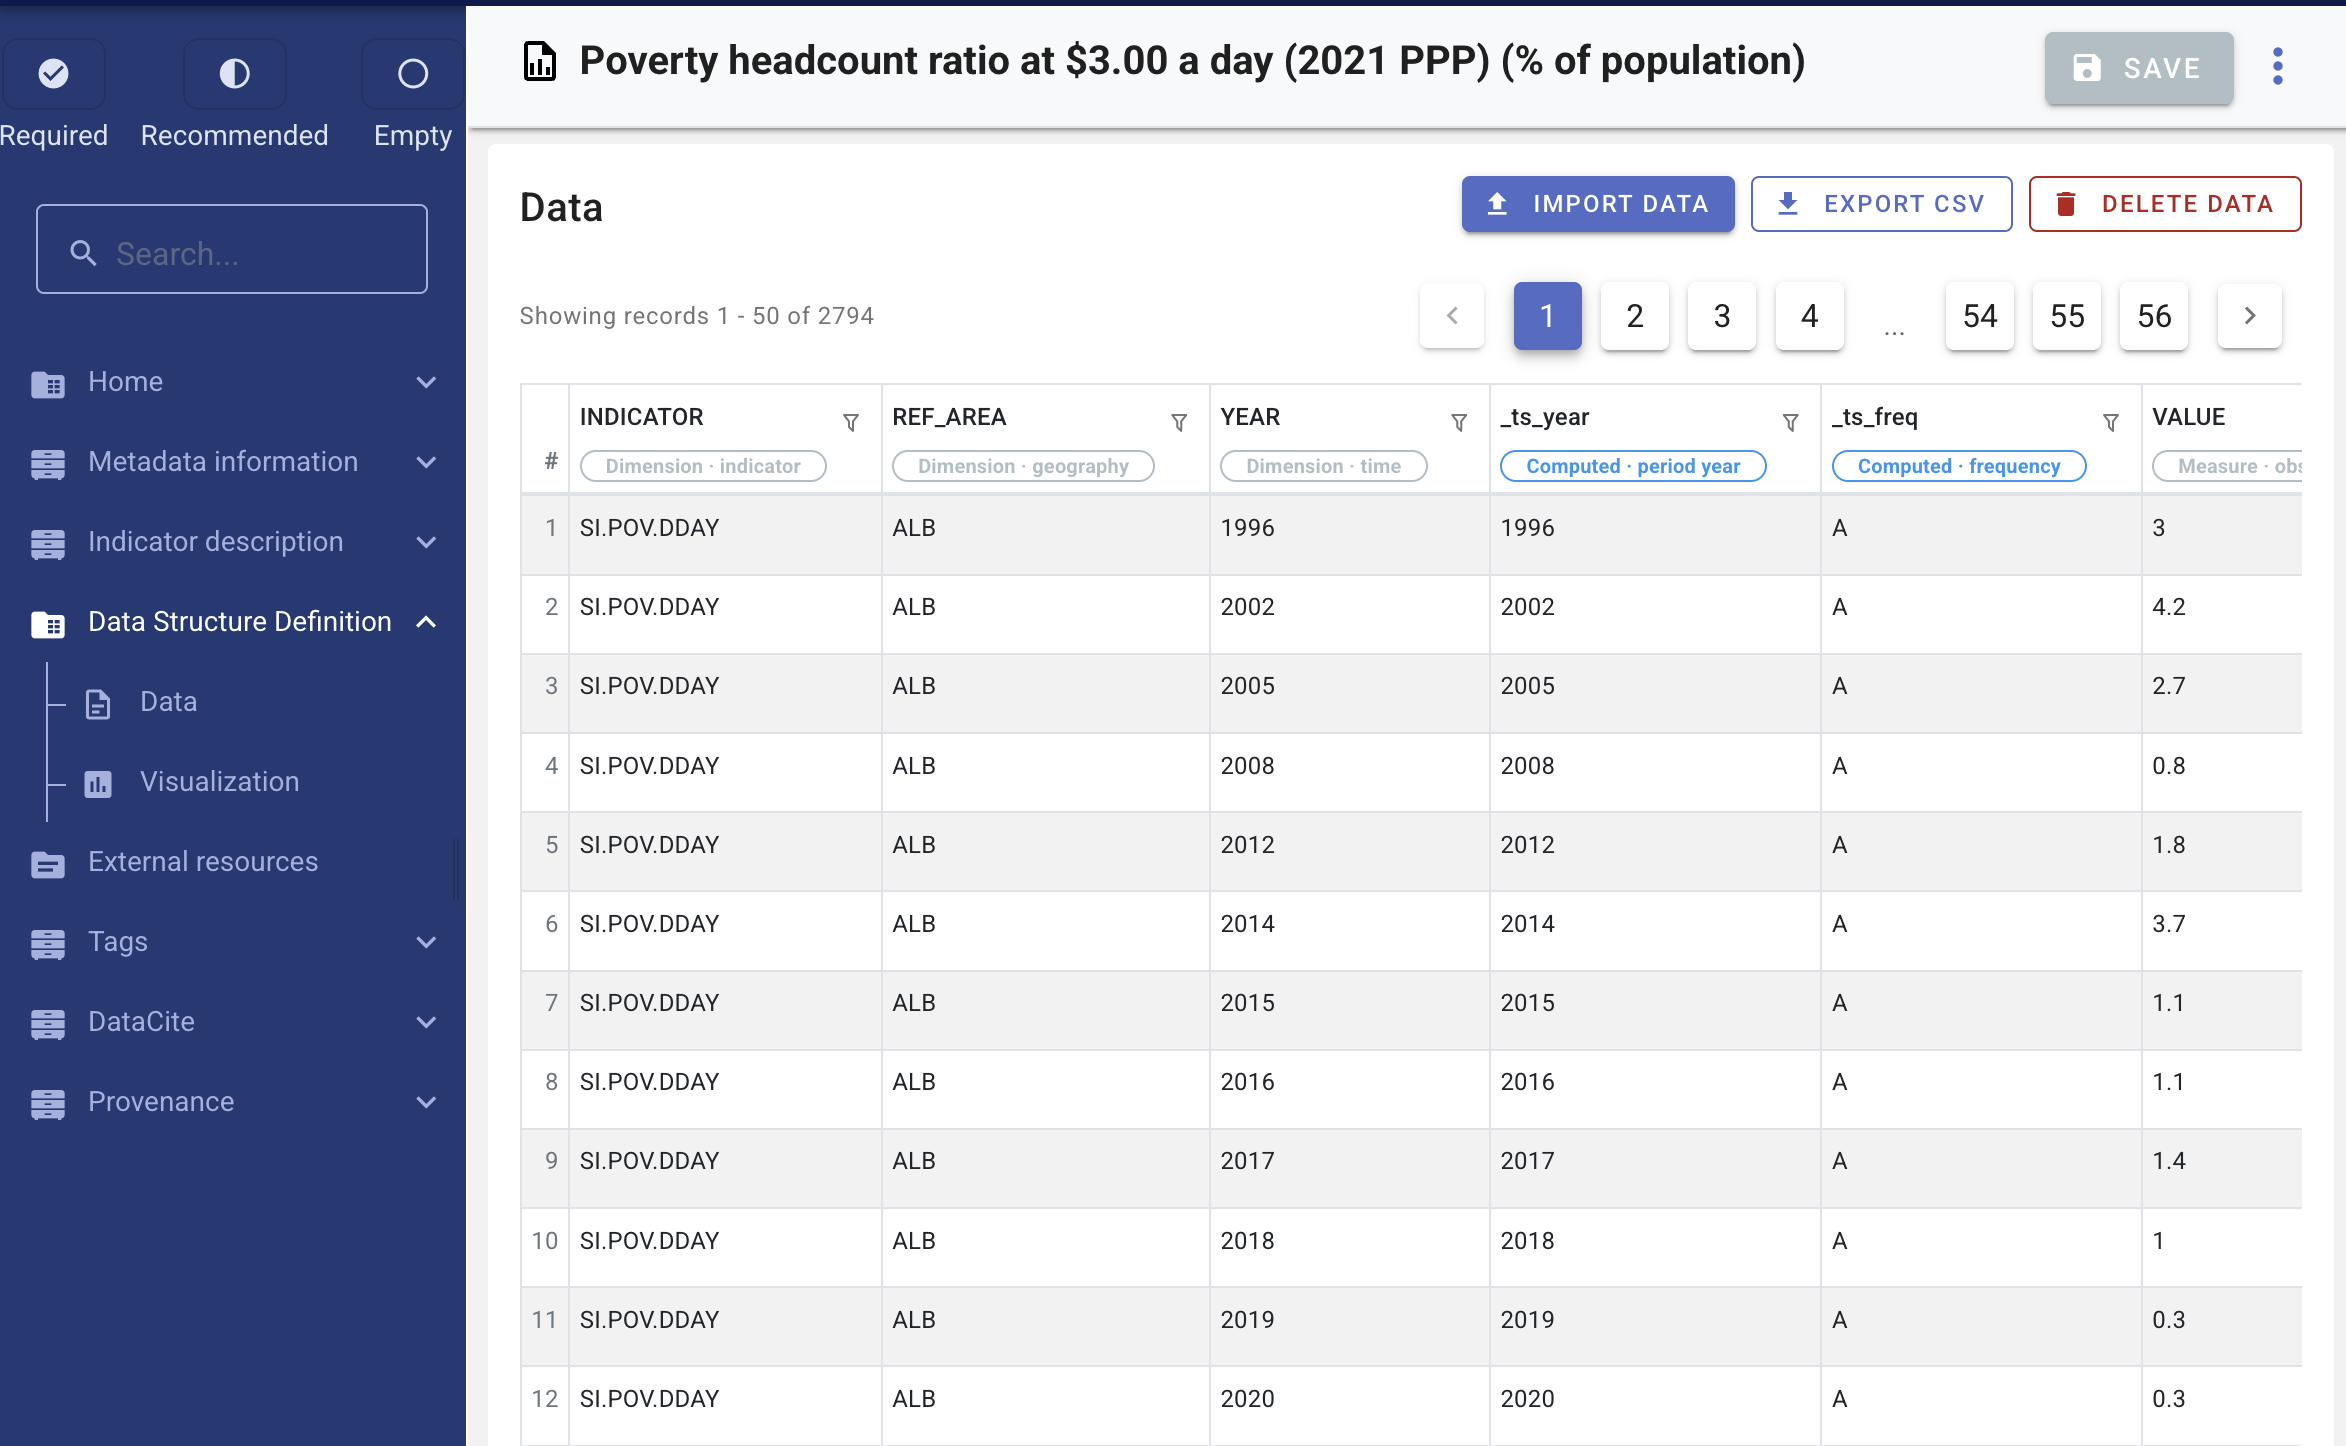
Task: Filter the INDICATOR column
Action: pos(851,423)
